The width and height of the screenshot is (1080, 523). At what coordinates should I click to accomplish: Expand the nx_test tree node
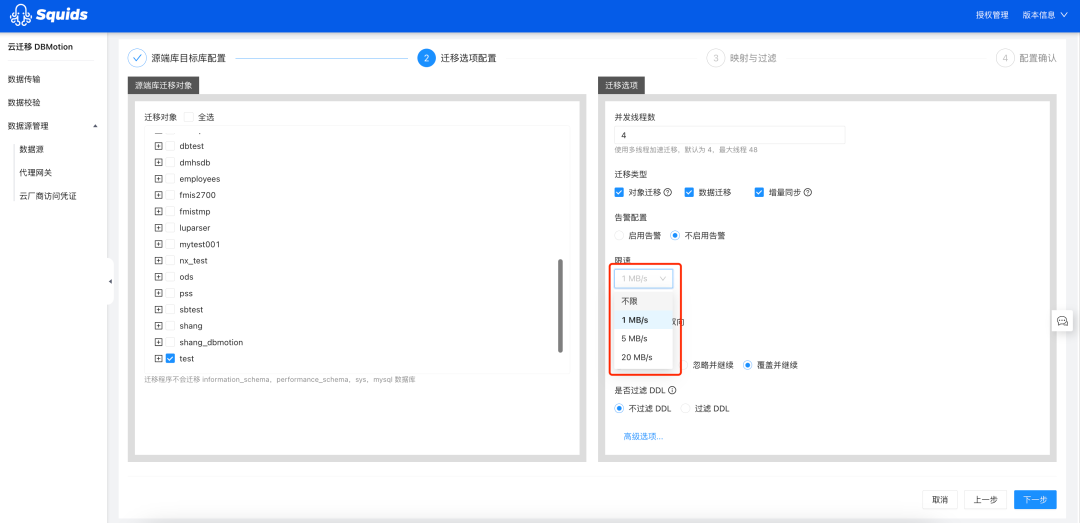[x=158, y=260]
